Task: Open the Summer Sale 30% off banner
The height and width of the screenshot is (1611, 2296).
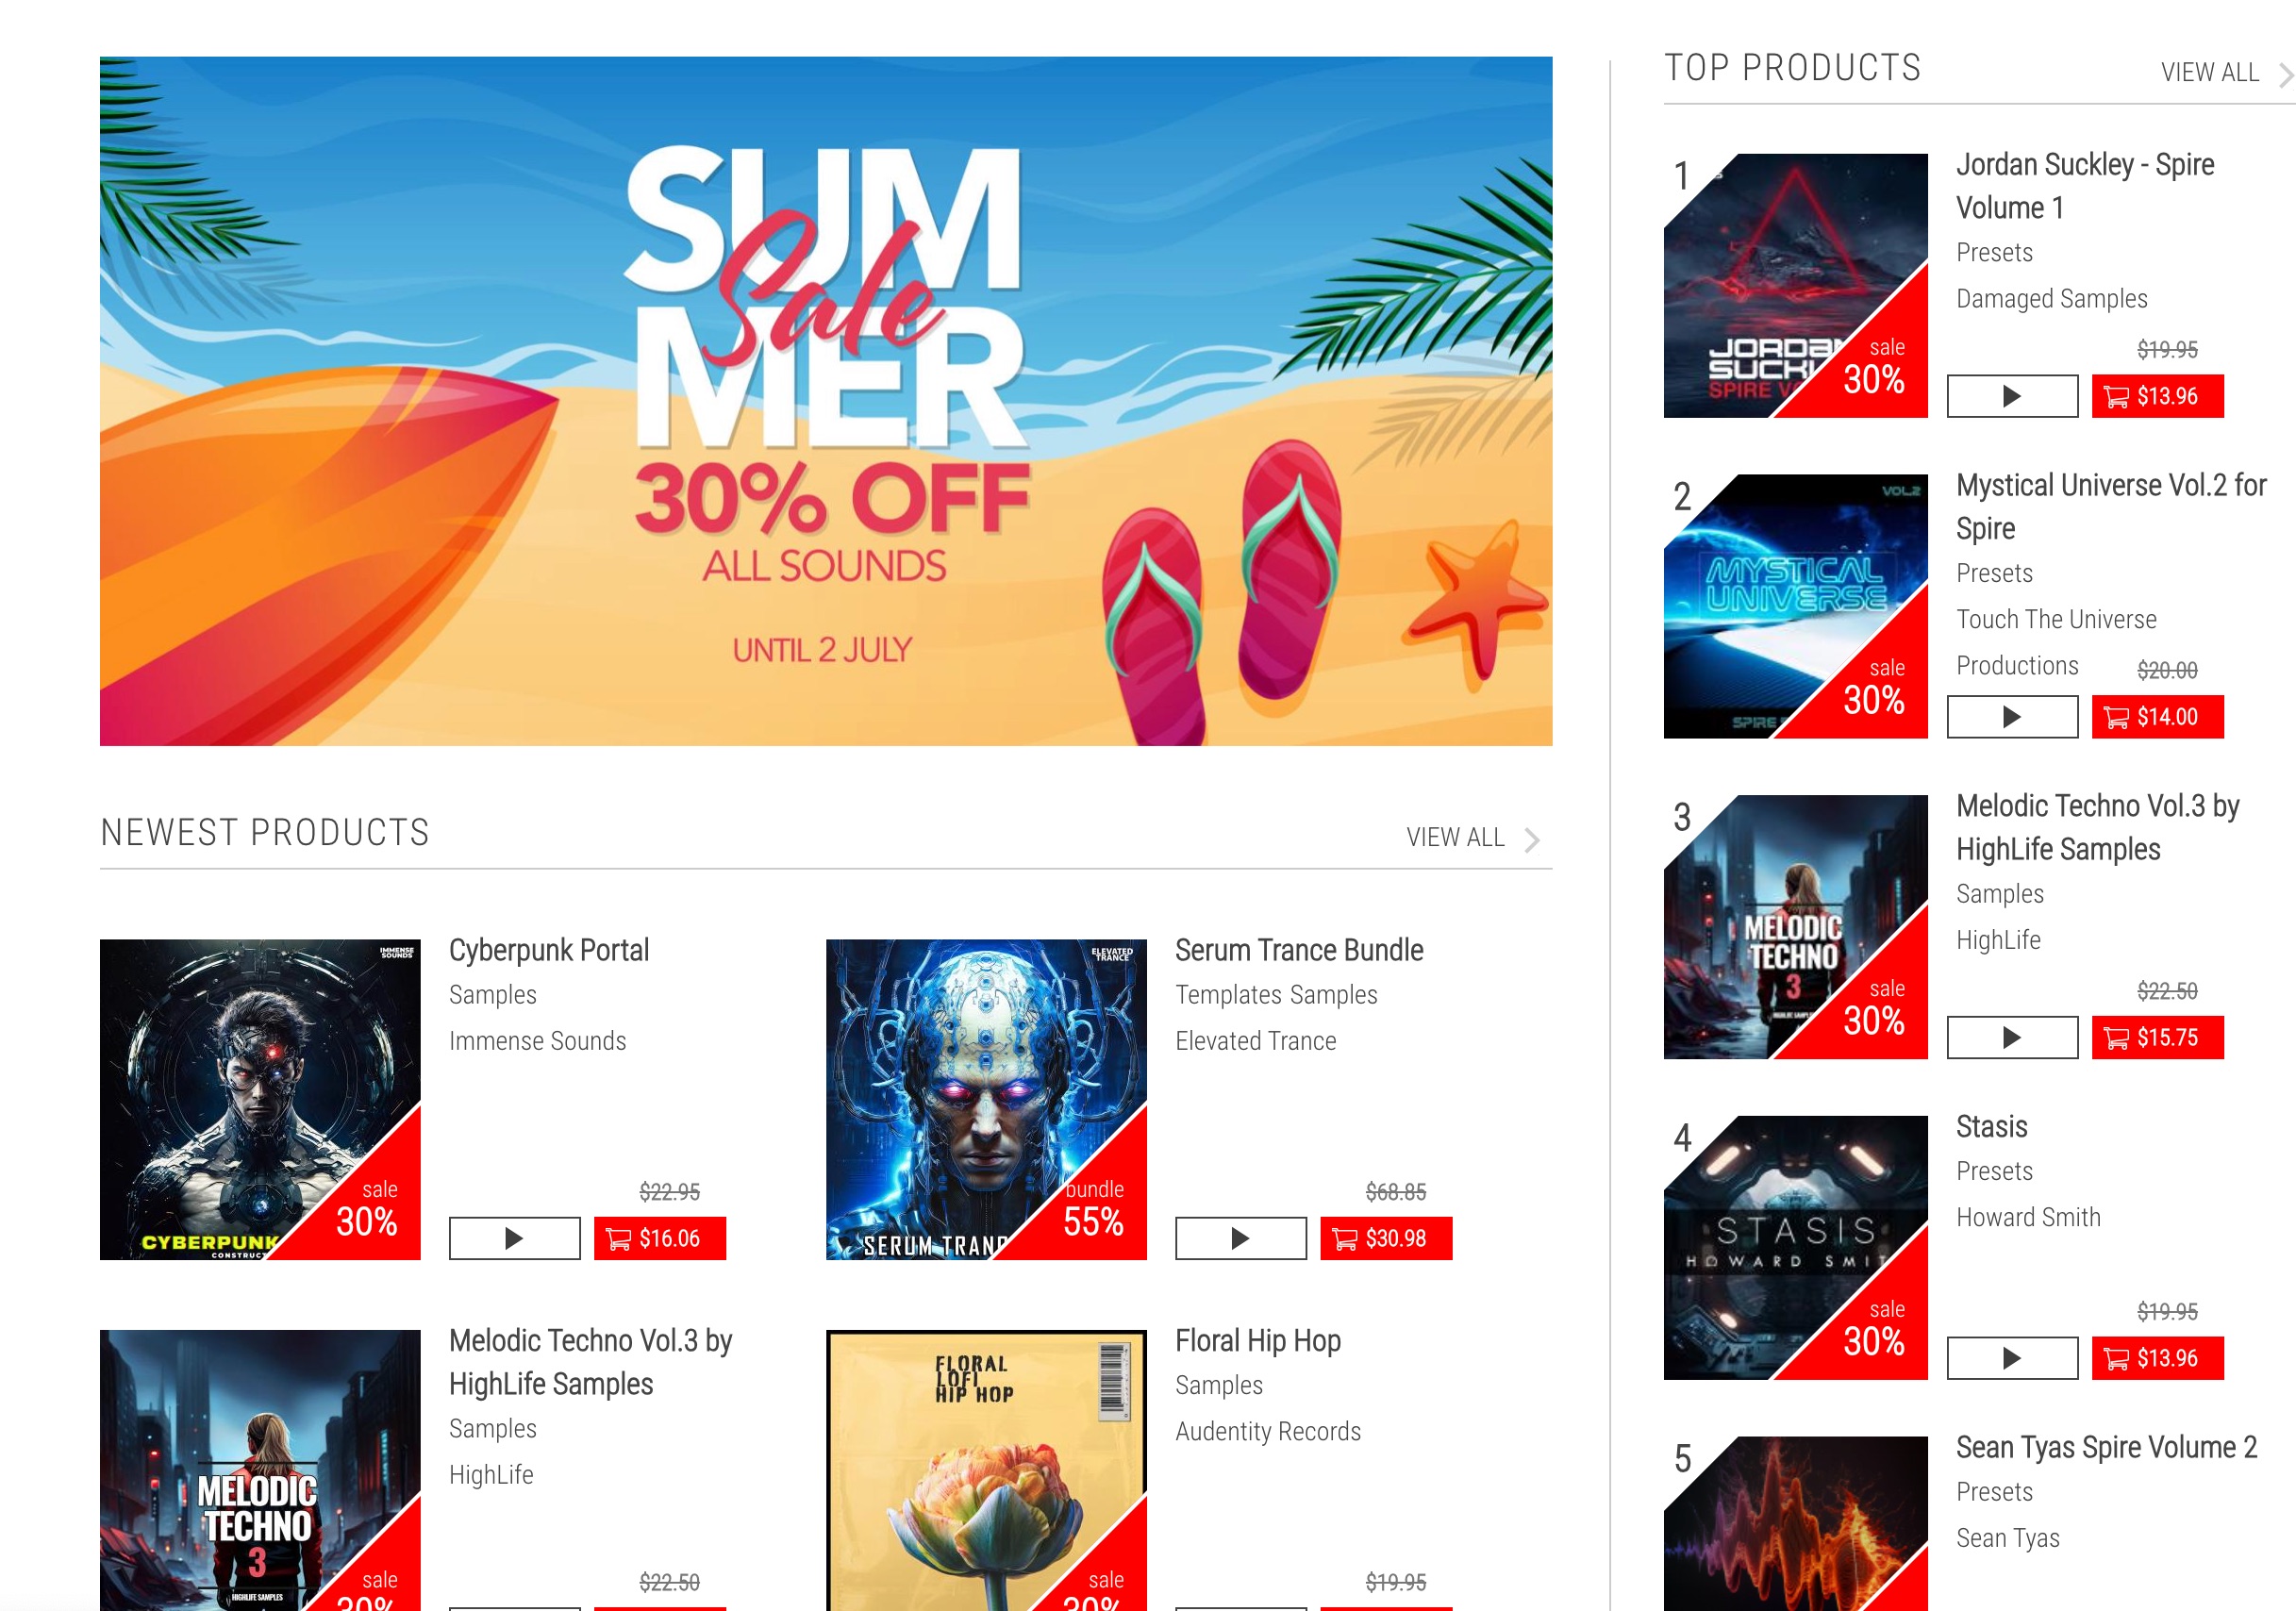Action: coord(826,401)
